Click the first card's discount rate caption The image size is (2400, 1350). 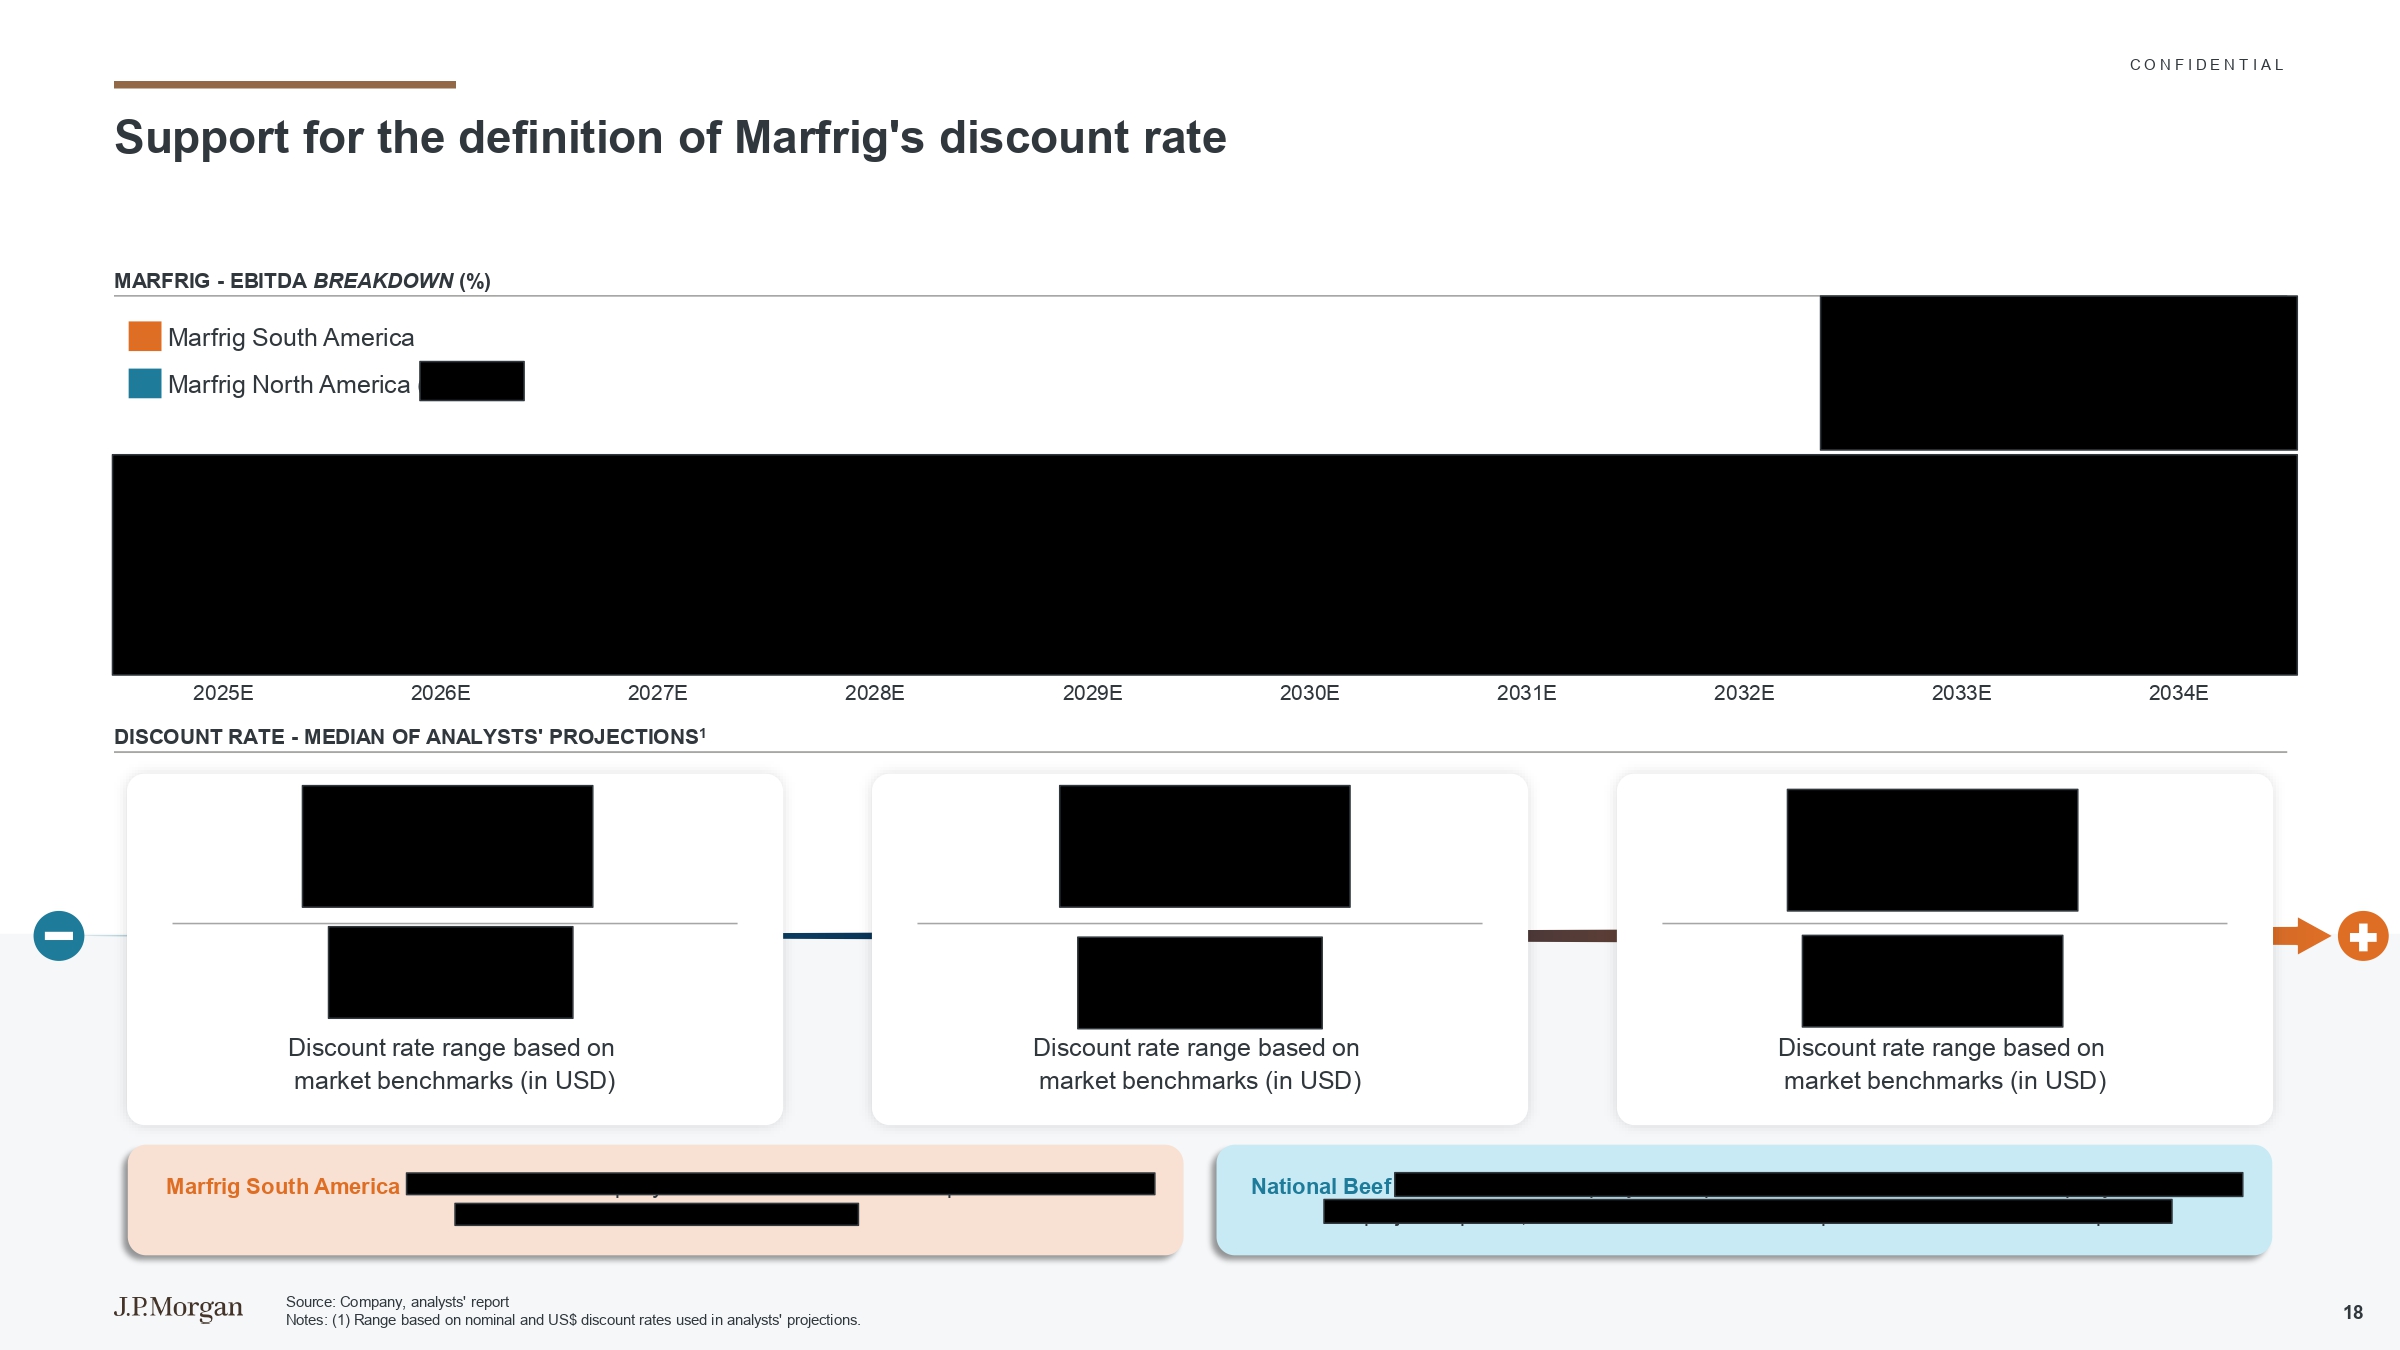click(453, 1064)
